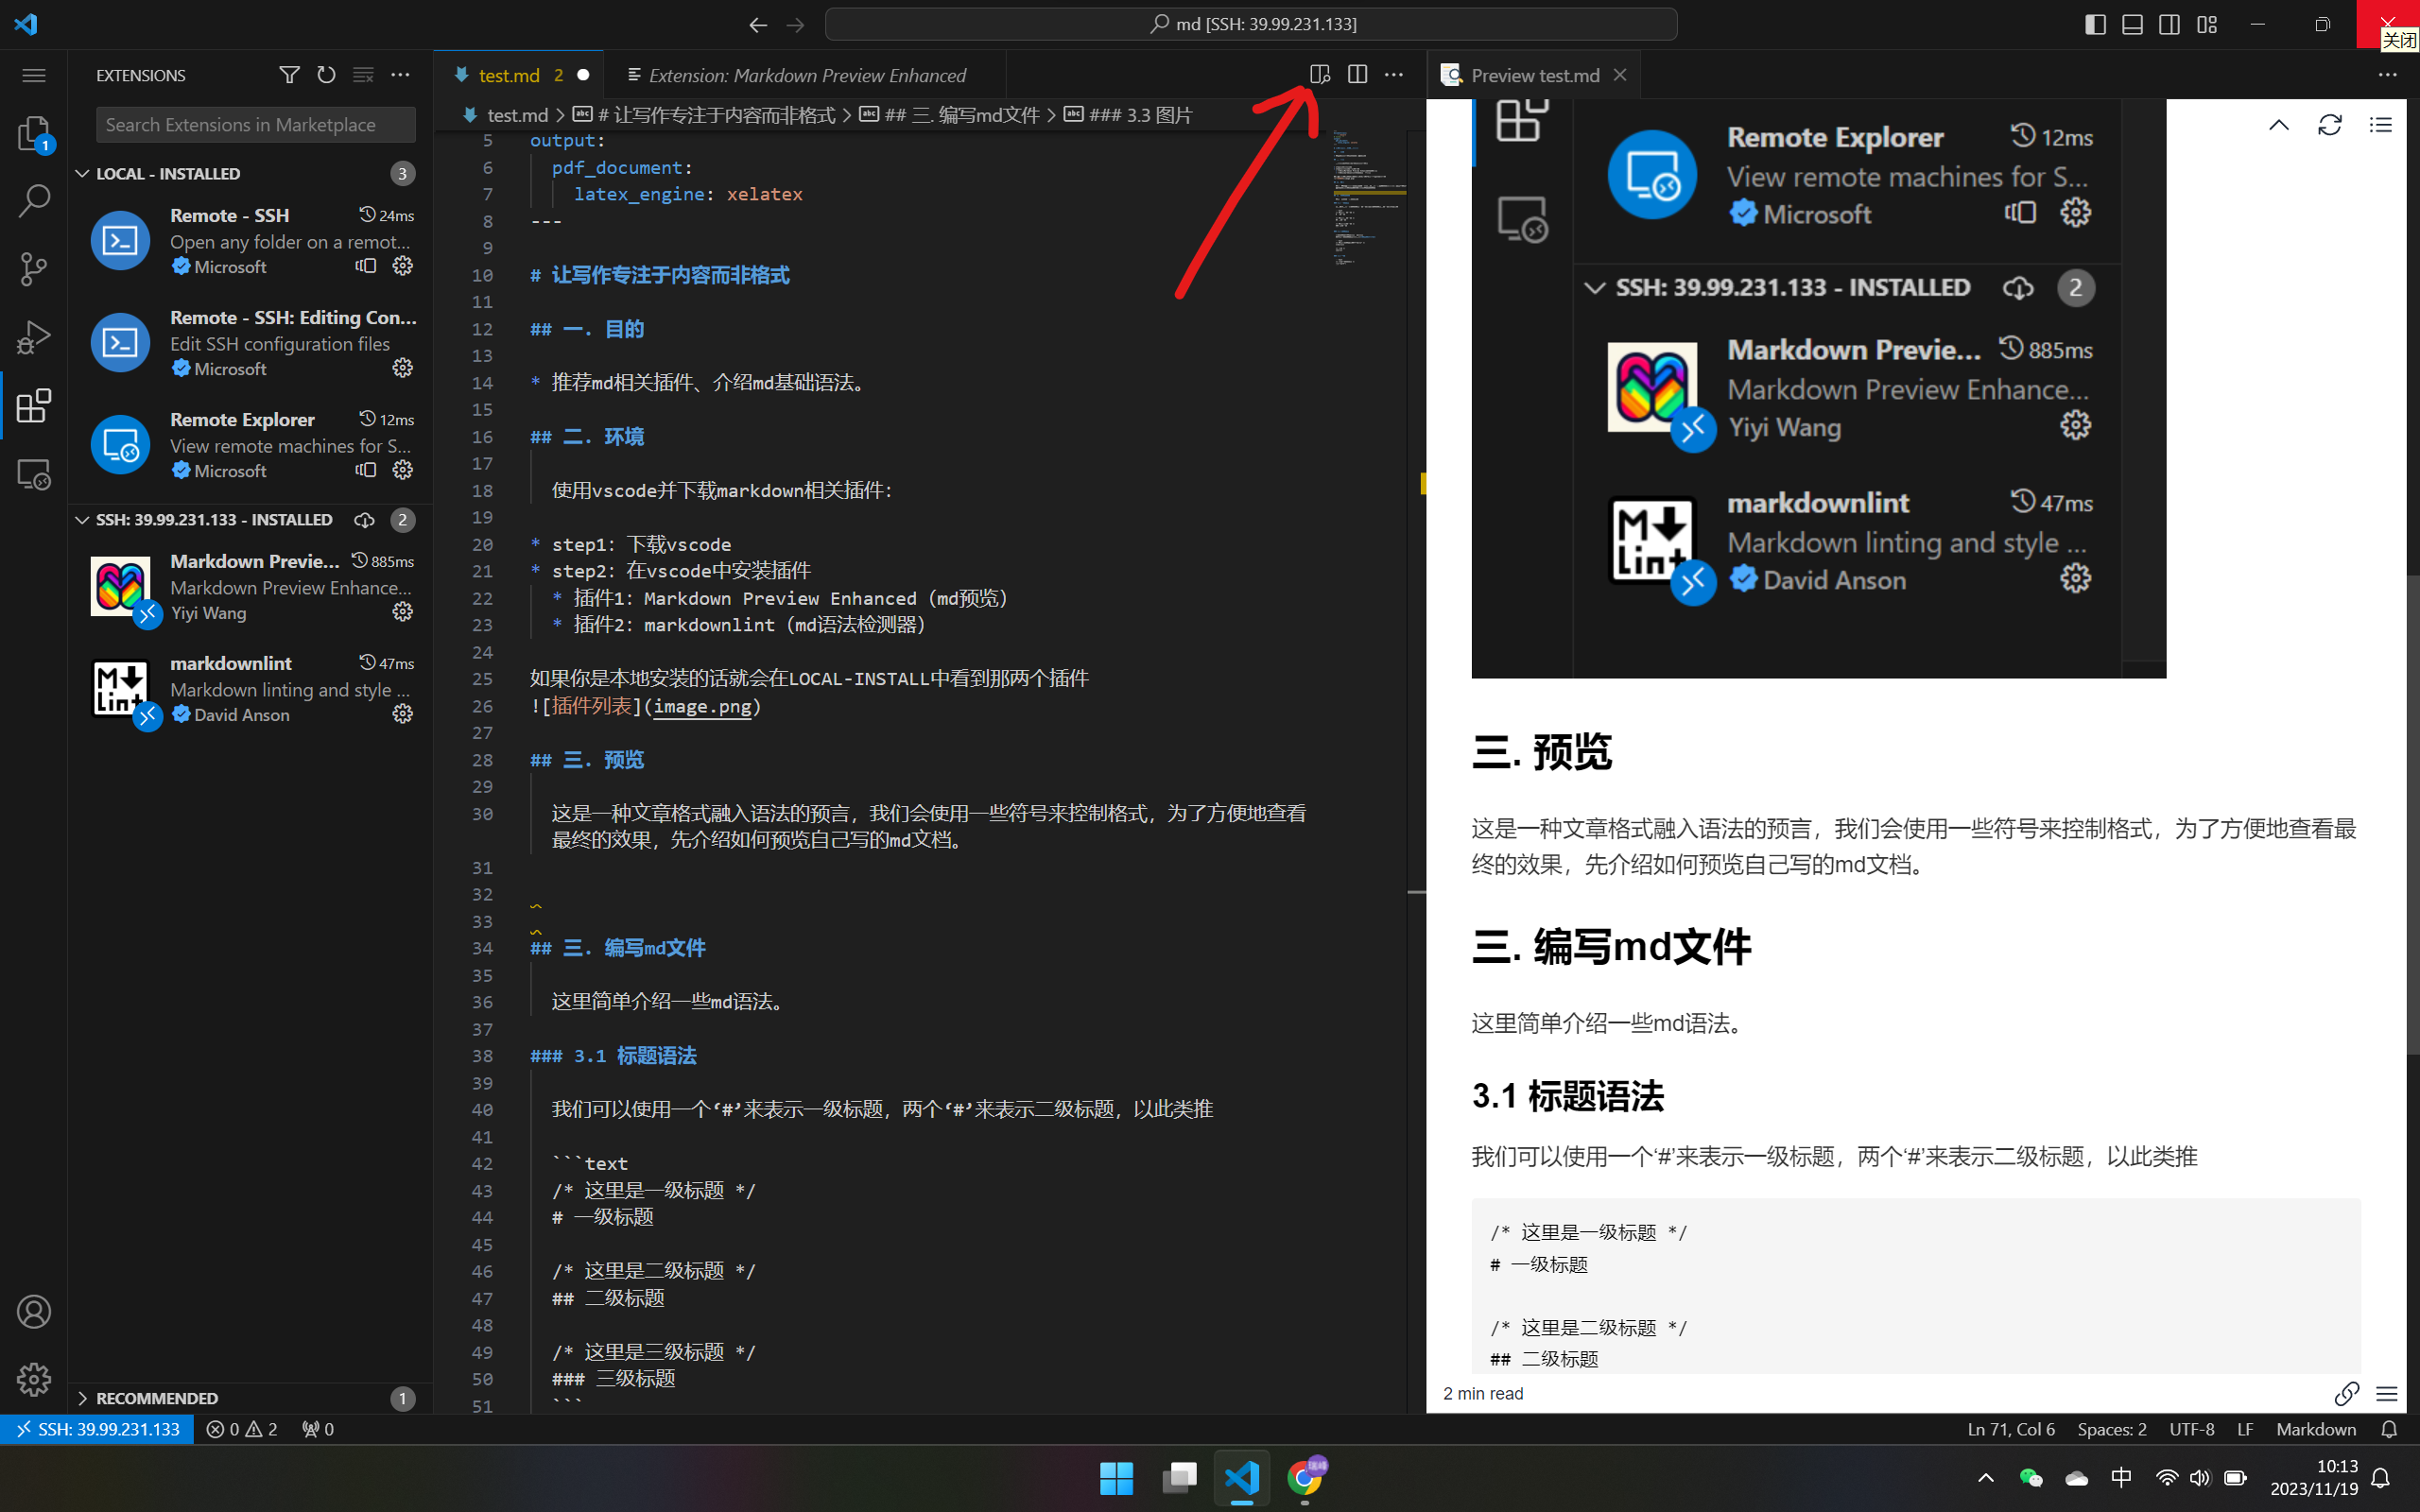The image size is (2420, 1512).
Task: Clear extensions search results icon
Action: click(363, 75)
